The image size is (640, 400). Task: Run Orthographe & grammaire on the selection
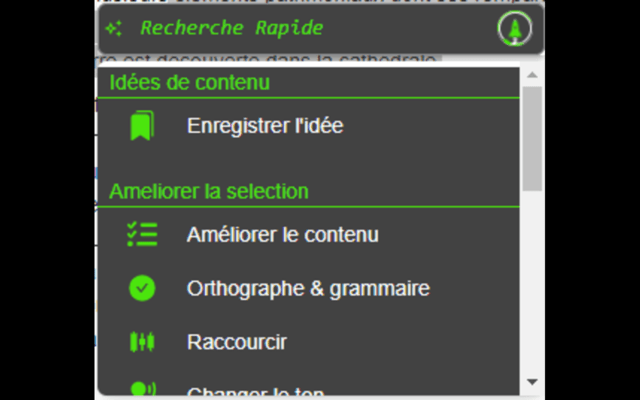click(x=308, y=289)
